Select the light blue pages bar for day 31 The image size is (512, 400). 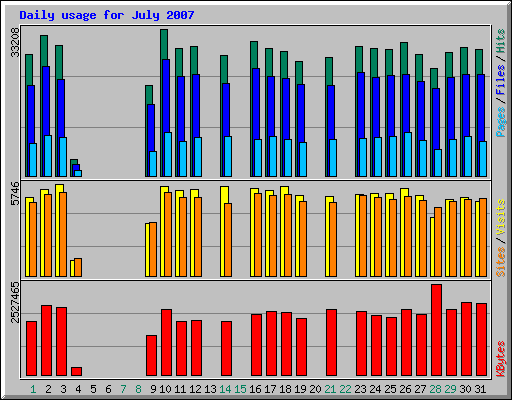click(483, 159)
